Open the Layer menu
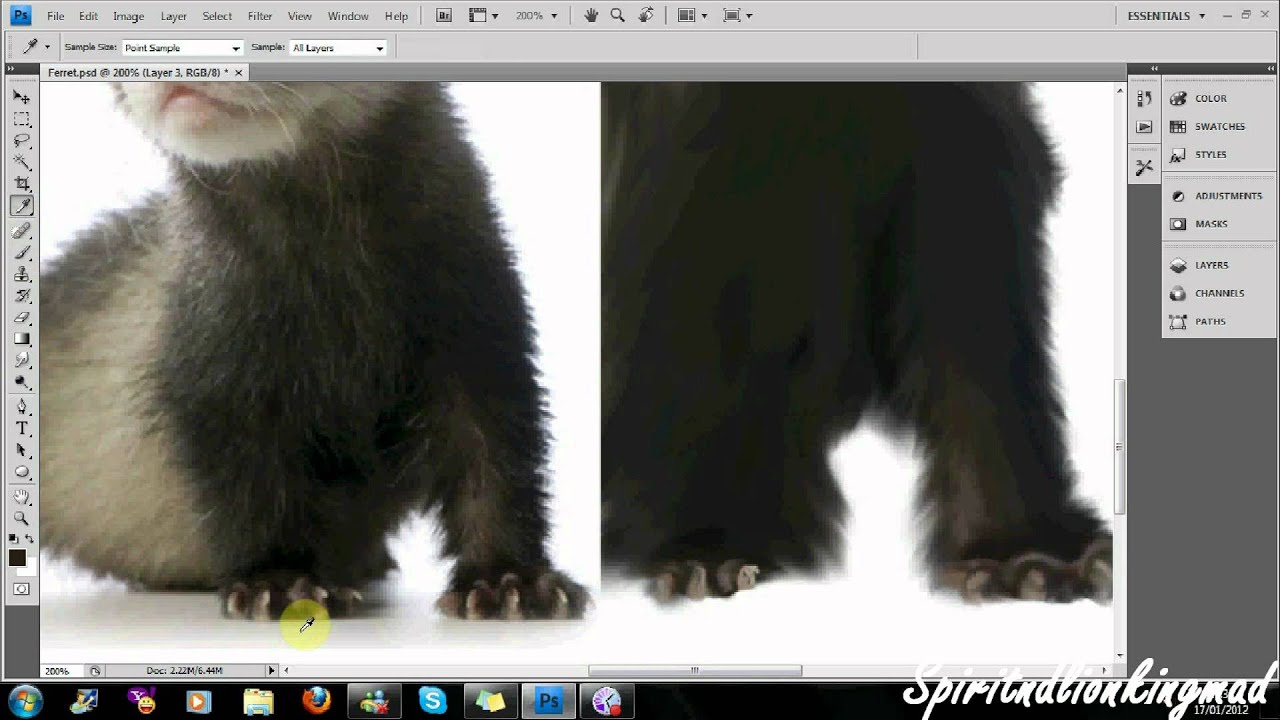The image size is (1280, 720). (174, 16)
